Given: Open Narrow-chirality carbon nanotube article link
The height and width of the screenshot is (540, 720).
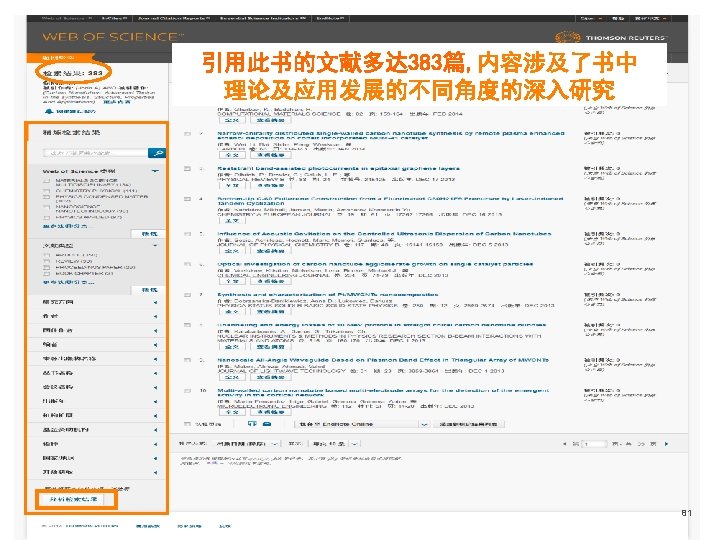Looking at the screenshot, I should pos(391,135).
